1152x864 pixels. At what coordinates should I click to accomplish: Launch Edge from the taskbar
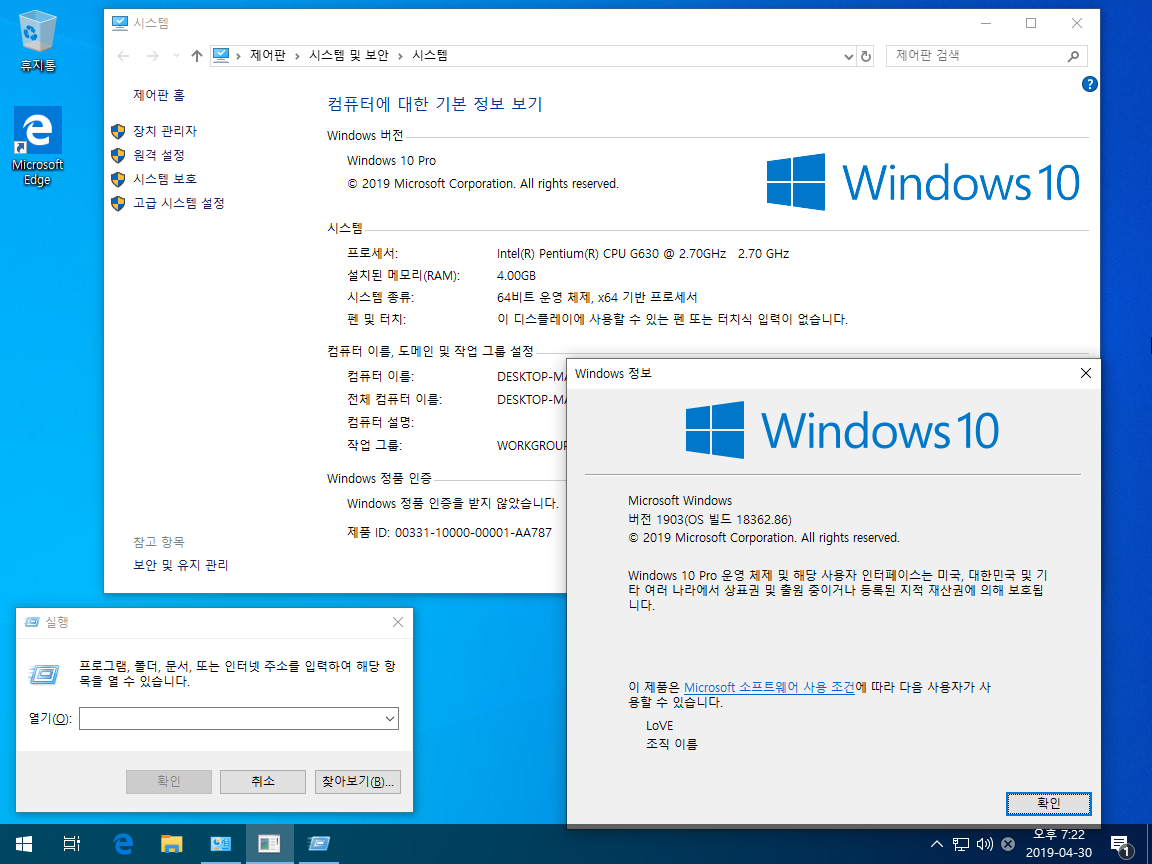pyautogui.click(x=123, y=843)
